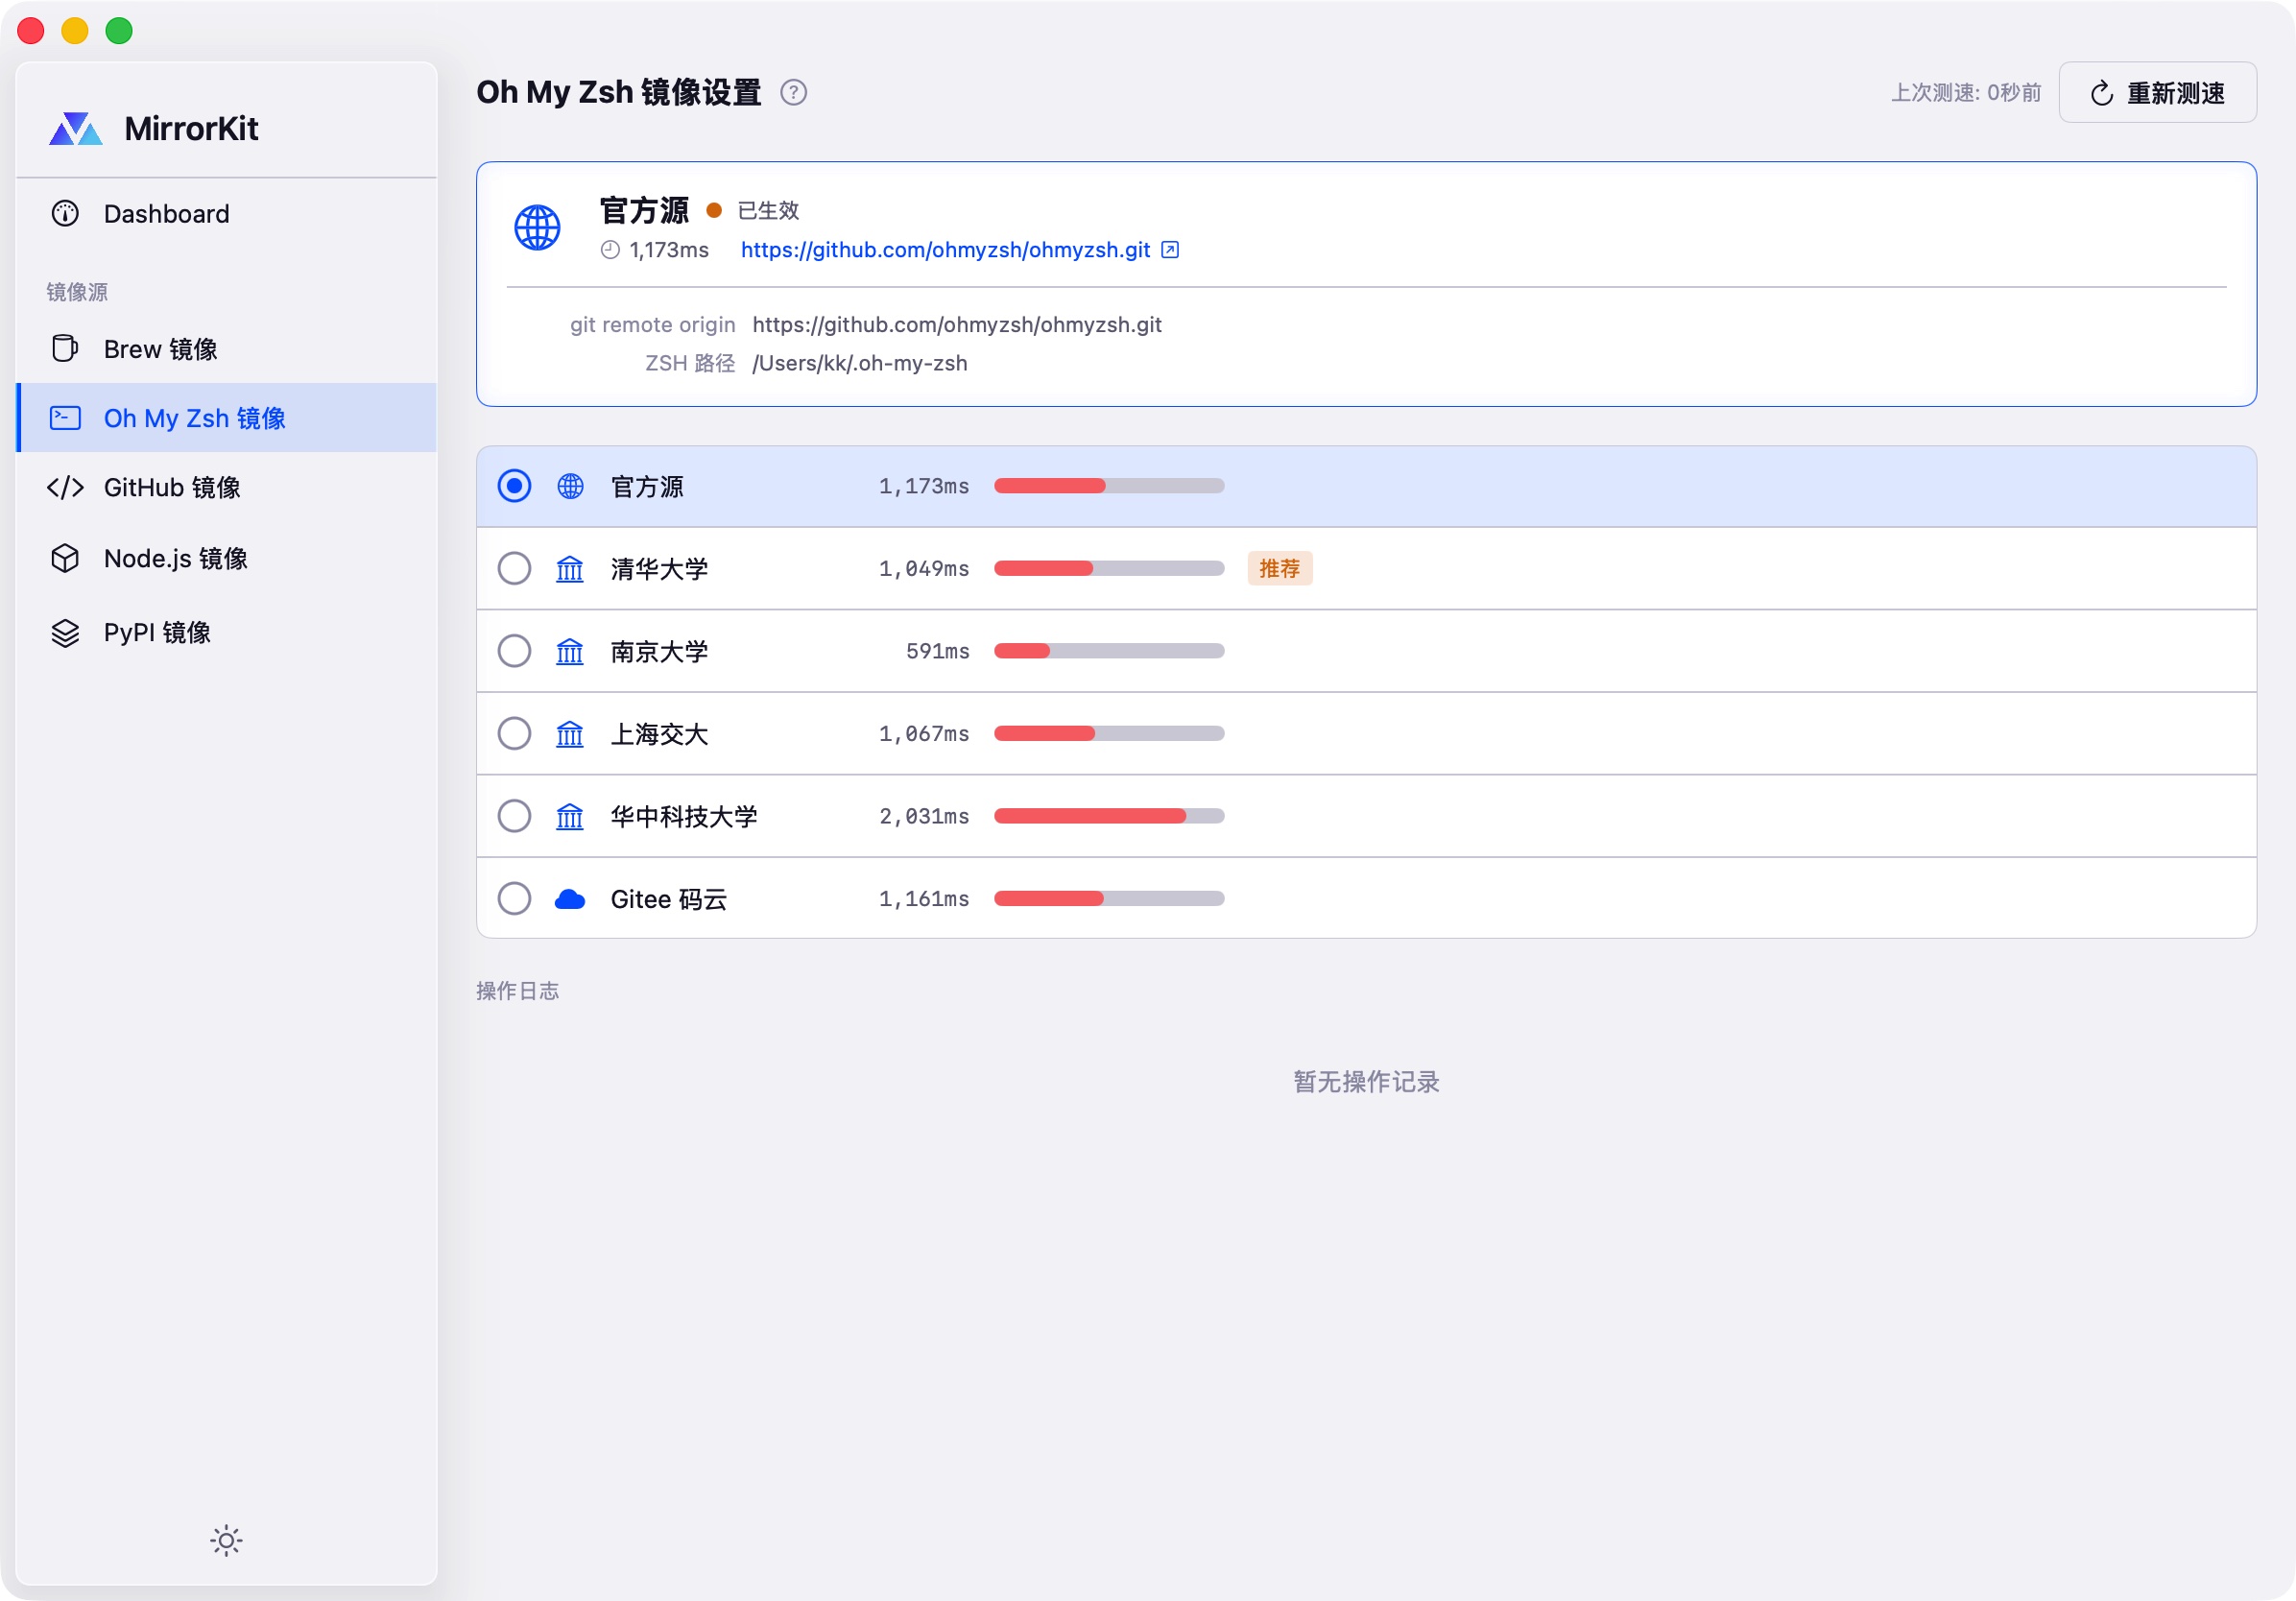Click the Oh My Zsh terminal icon
Image resolution: width=2296 pixels, height=1601 pixels.
point(65,418)
